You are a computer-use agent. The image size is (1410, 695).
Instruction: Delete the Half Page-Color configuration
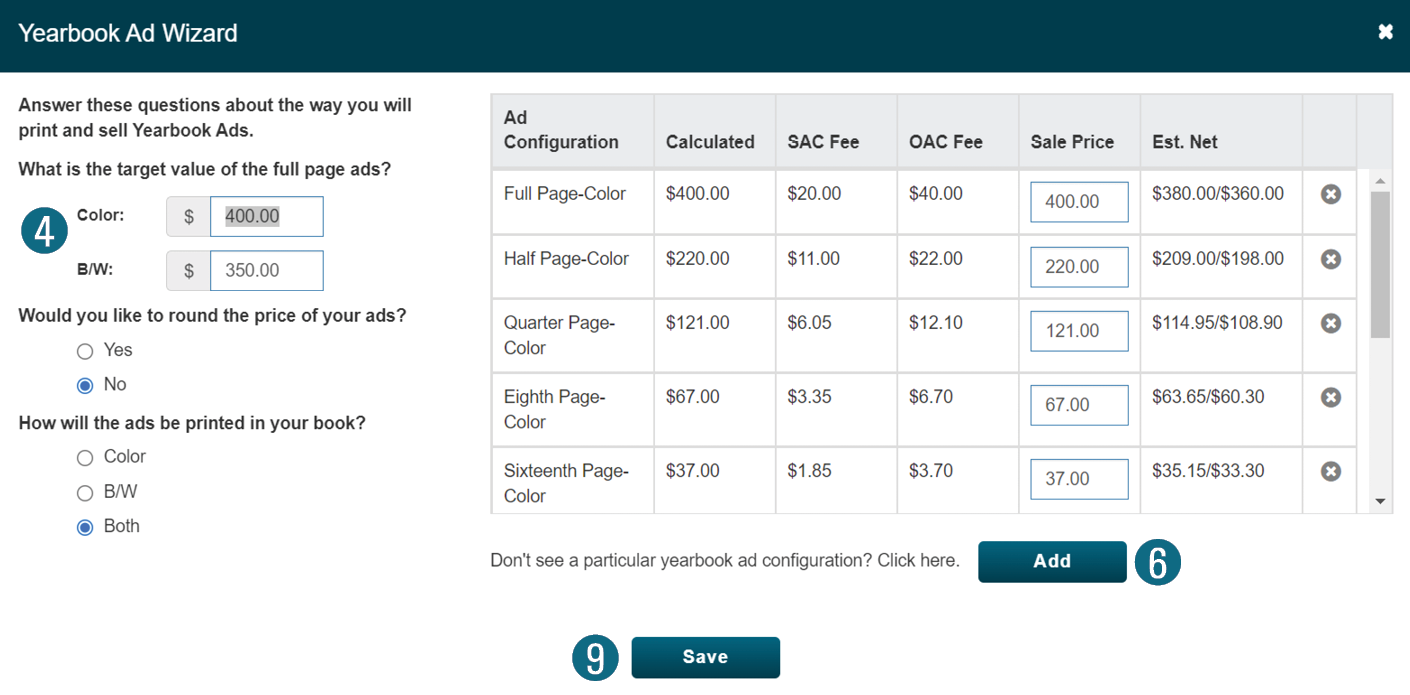1330,259
